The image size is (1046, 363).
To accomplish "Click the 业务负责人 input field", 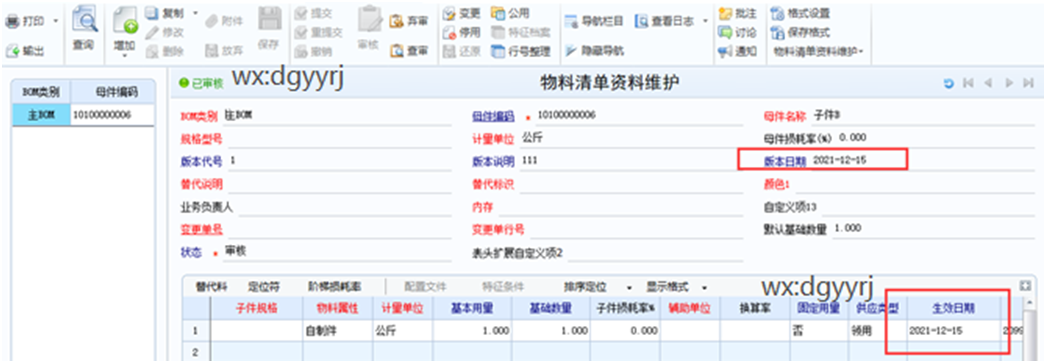I will (344, 208).
